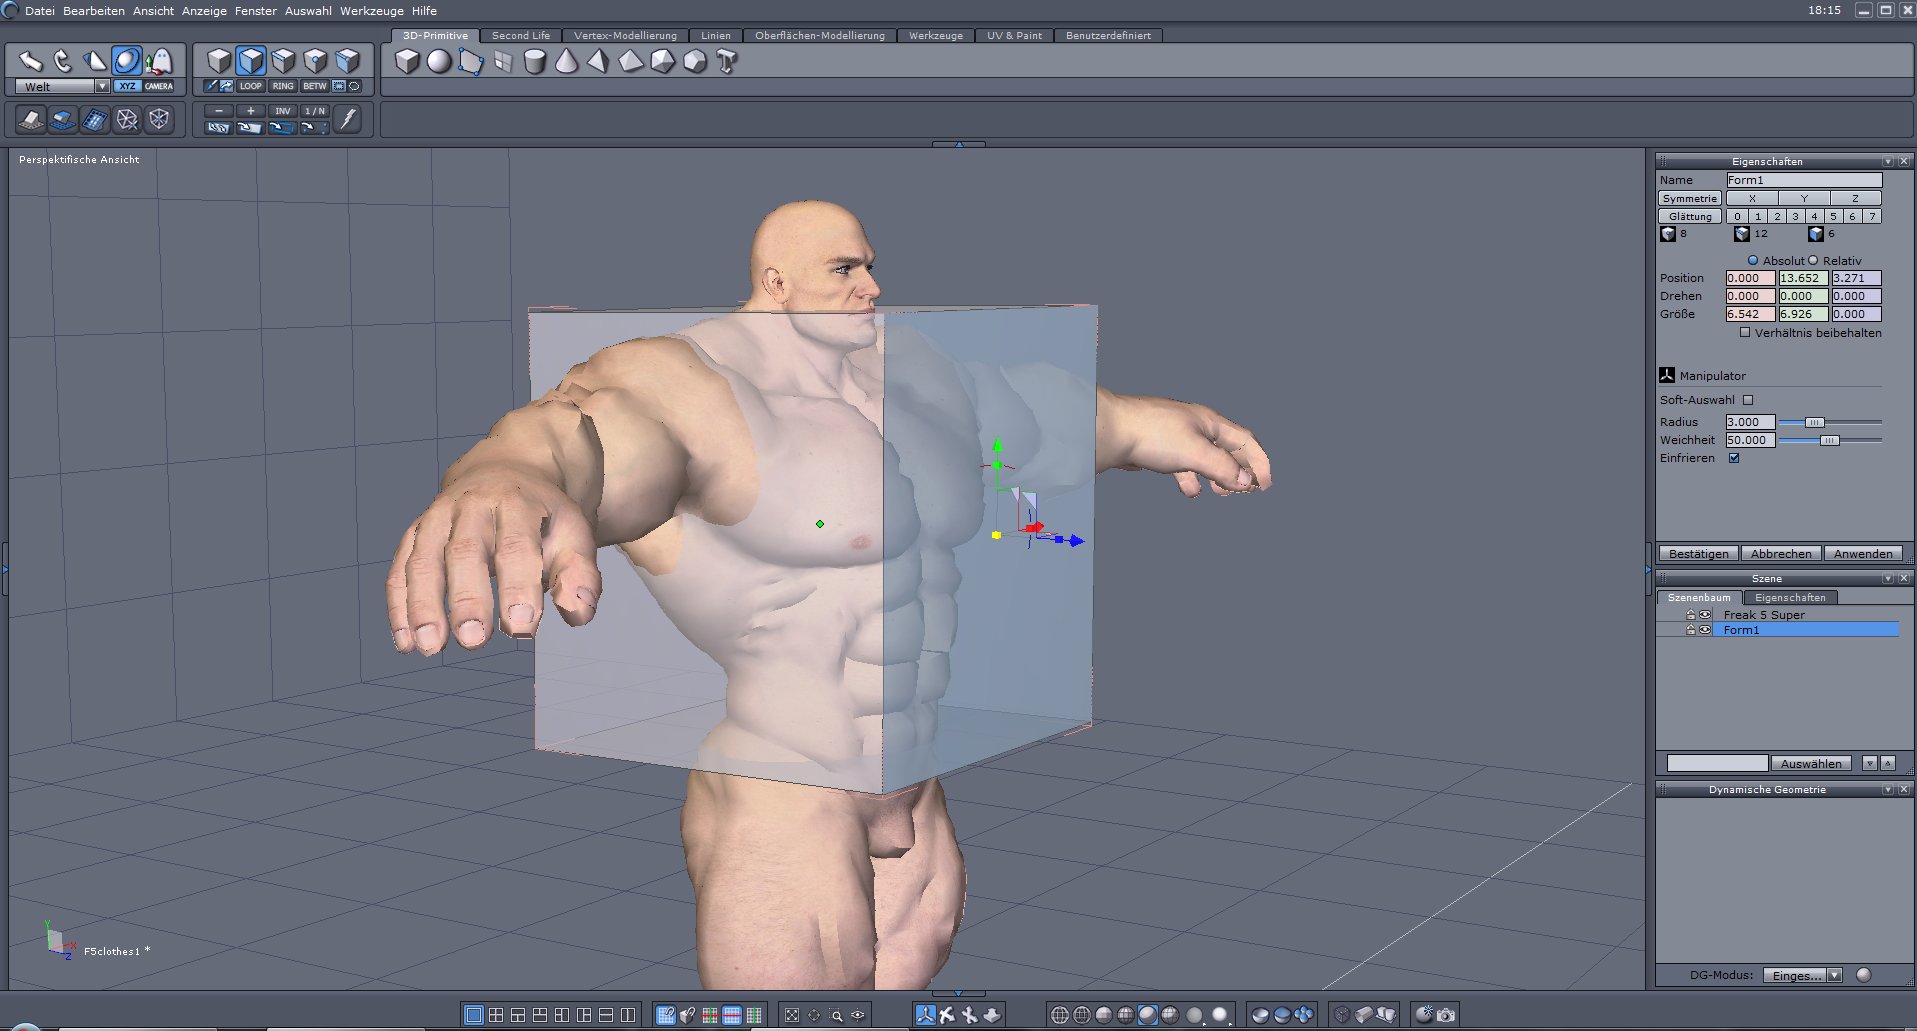
Task: Open the Werkzeuge menu
Action: click(x=372, y=11)
